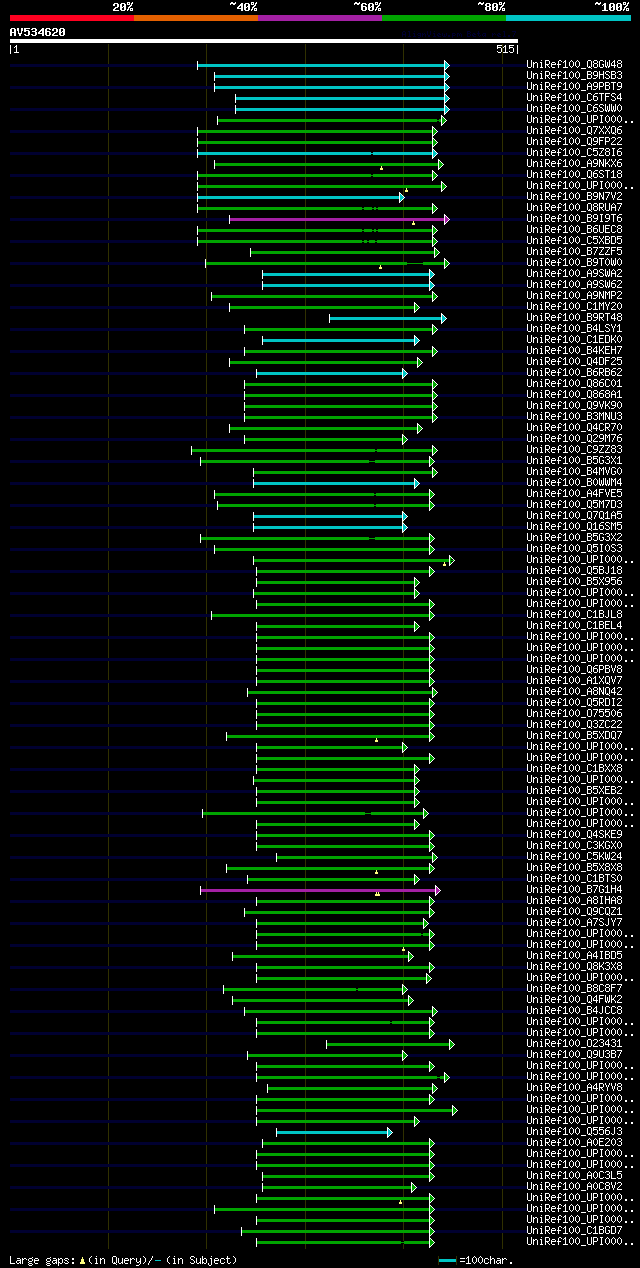
Task: Select the UniRef100_Q7Q1A5 label
Action: tap(575, 515)
